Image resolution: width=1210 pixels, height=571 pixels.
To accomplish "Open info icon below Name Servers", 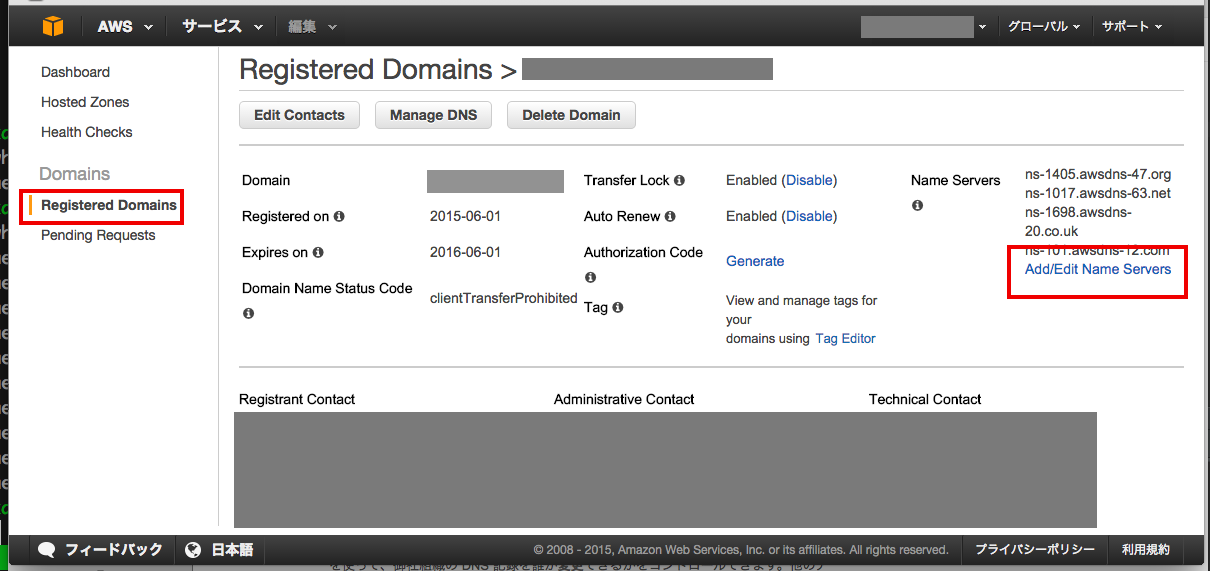I will 917,205.
